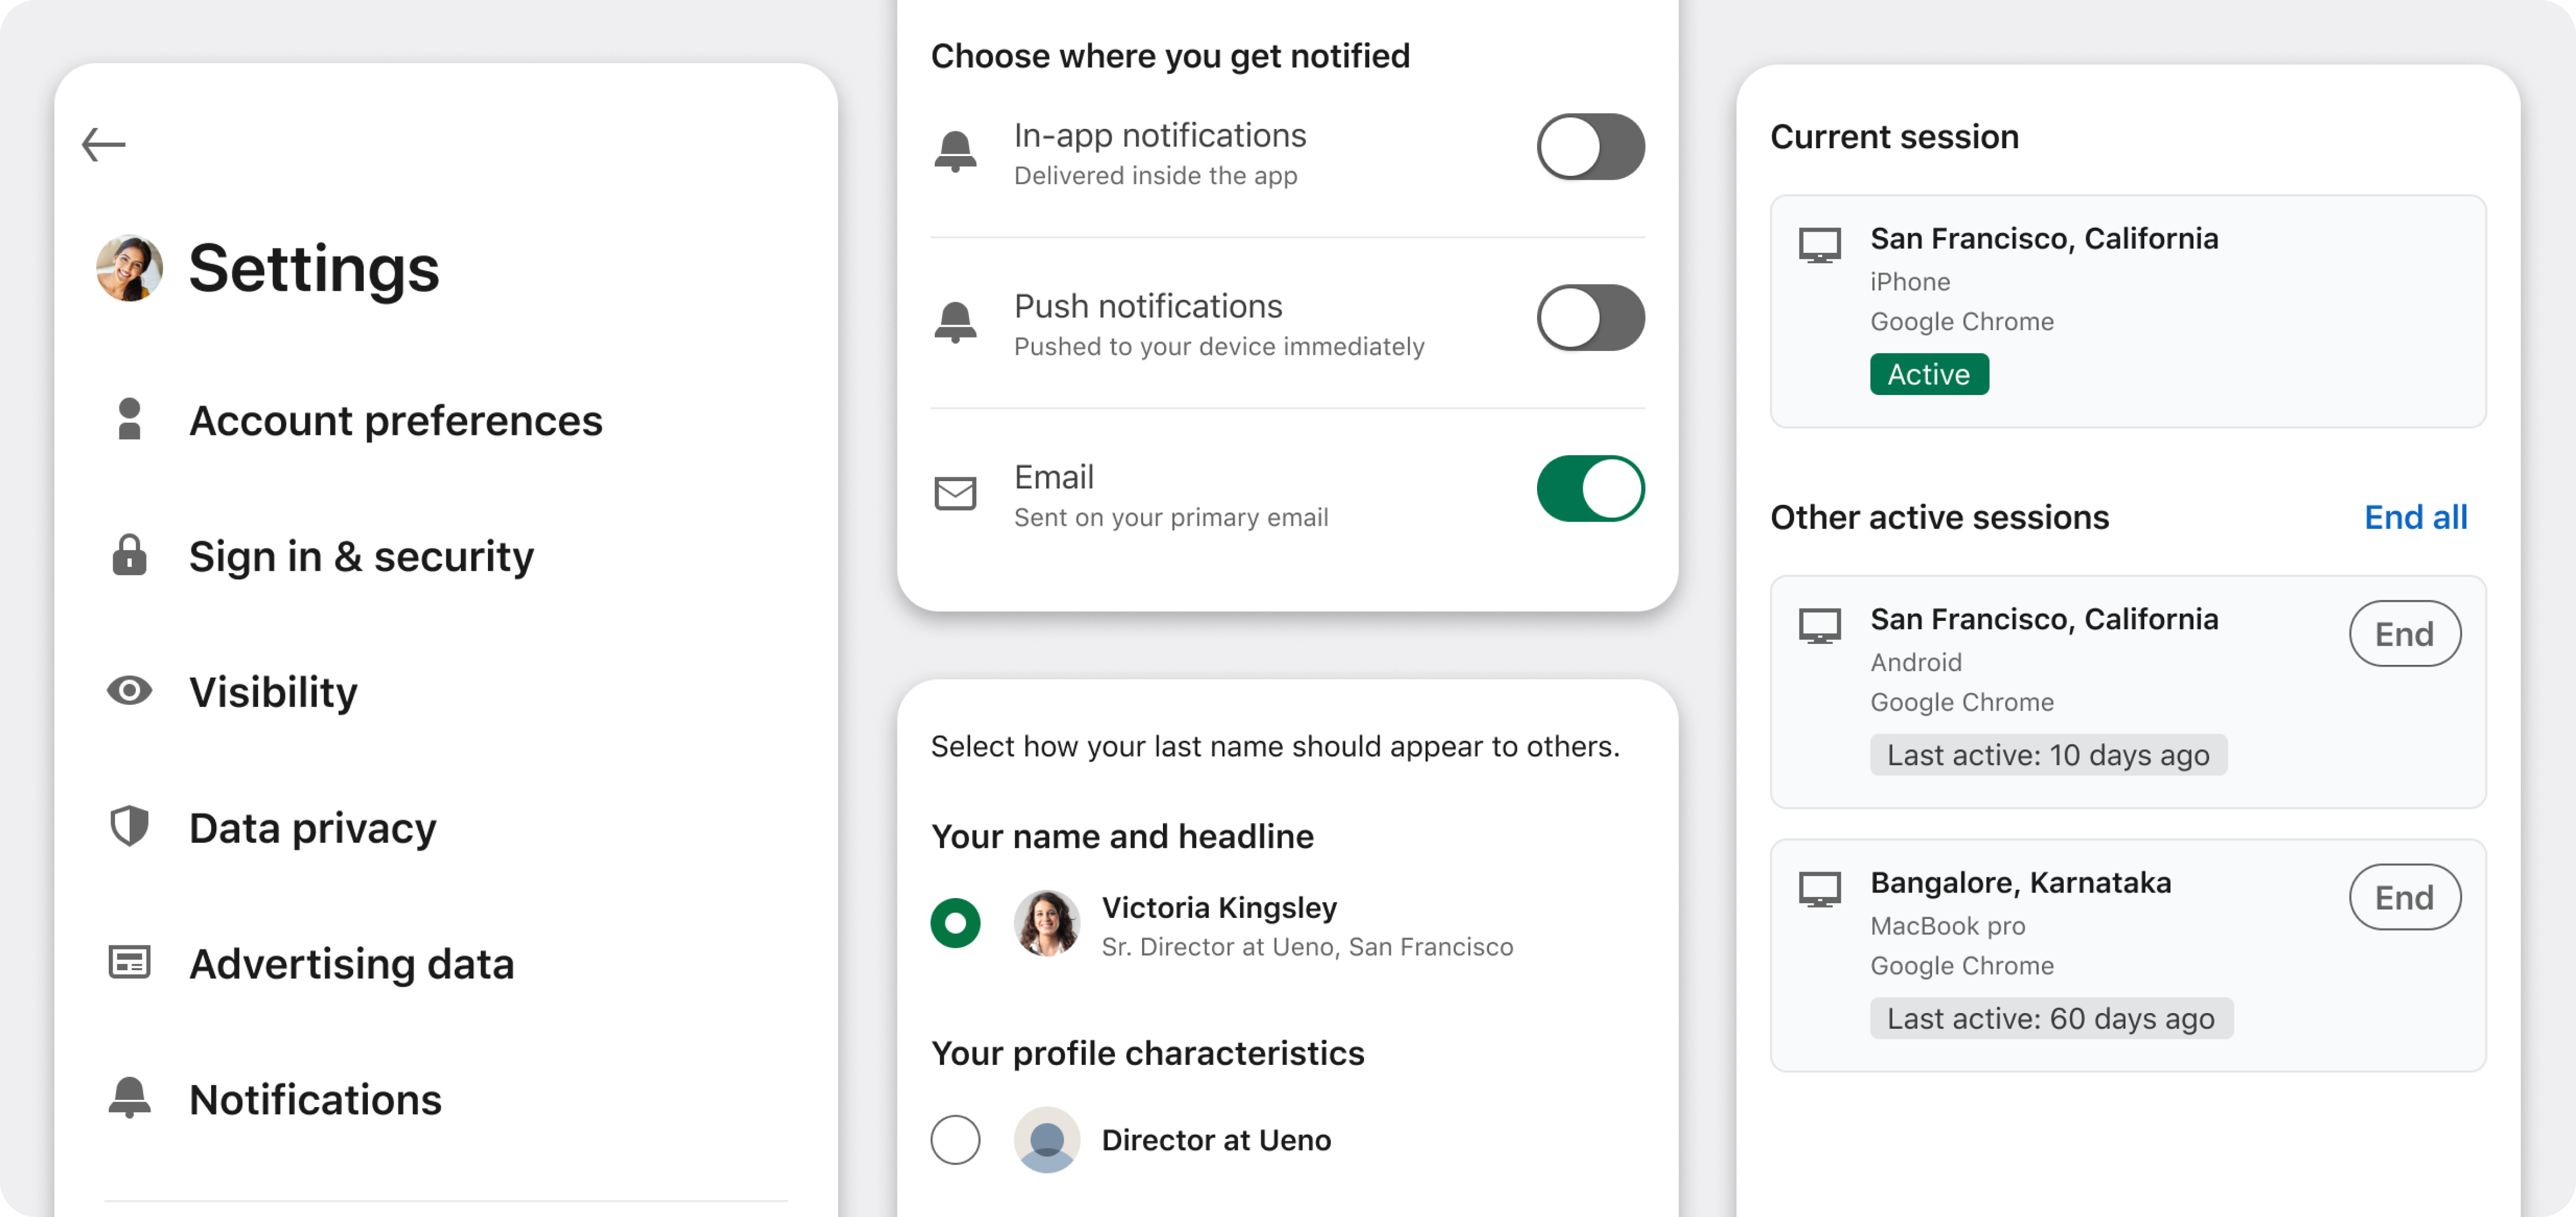
Task: End the Bangalore MacBook pro session
Action: pos(2404,898)
